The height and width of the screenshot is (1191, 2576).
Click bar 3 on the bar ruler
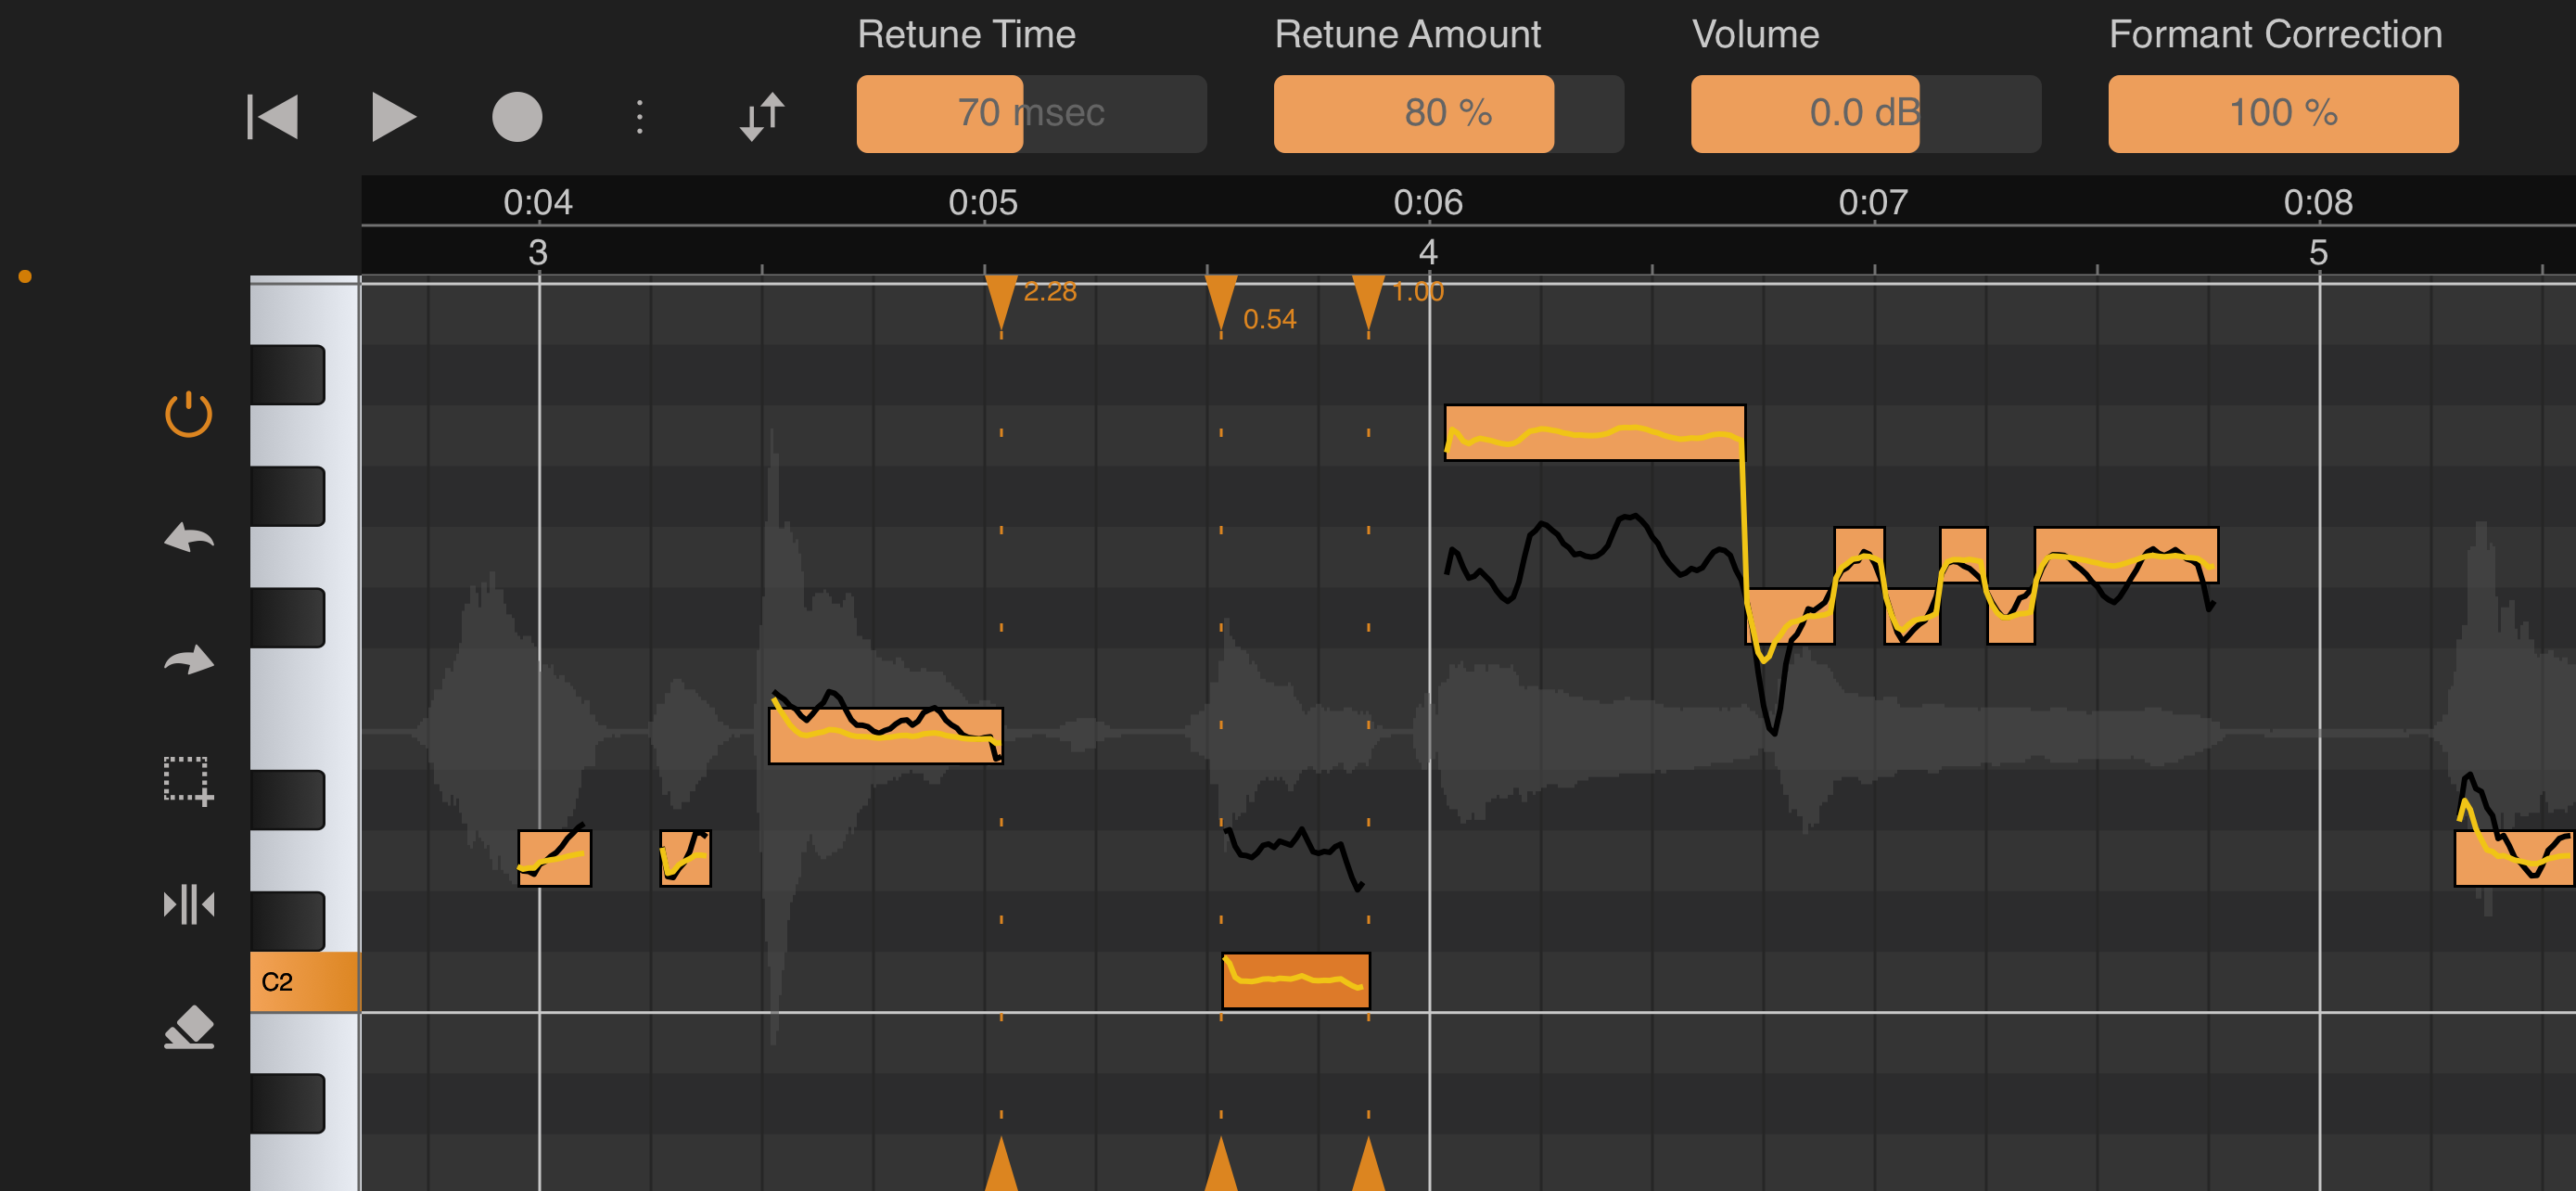click(538, 251)
